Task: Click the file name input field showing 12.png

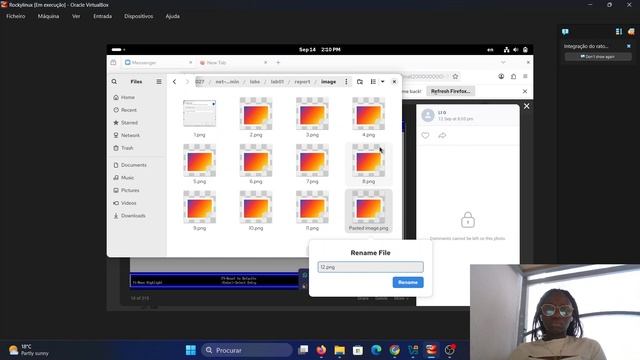Action: click(x=370, y=267)
